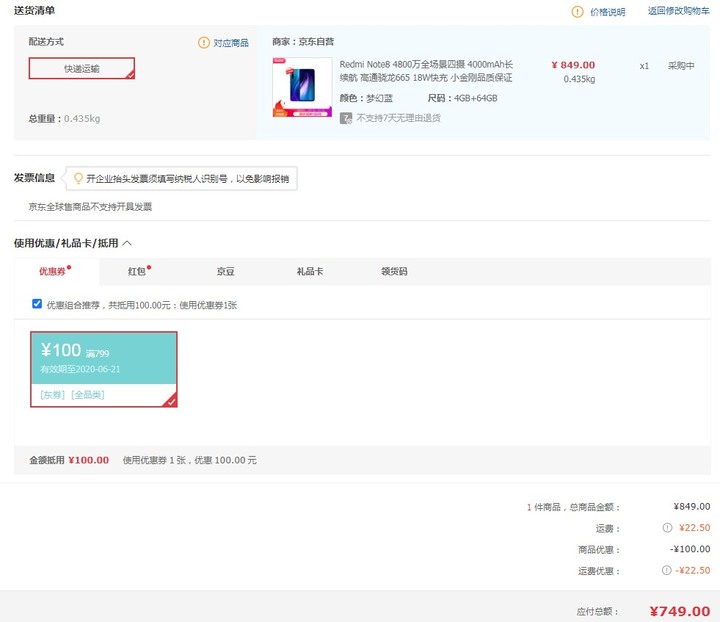720x622 pixels.
Task: Switch to the 优惠券 tab
Action: [56, 271]
